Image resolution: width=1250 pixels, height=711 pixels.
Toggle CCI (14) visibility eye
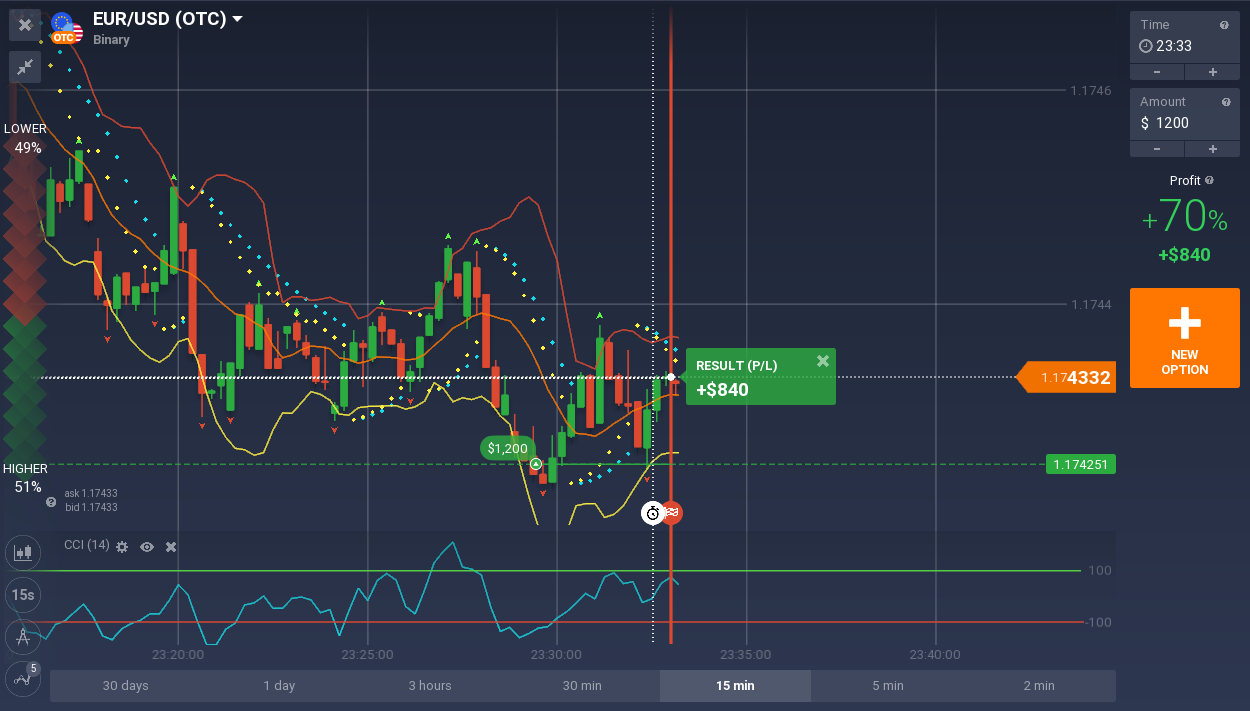pos(147,547)
